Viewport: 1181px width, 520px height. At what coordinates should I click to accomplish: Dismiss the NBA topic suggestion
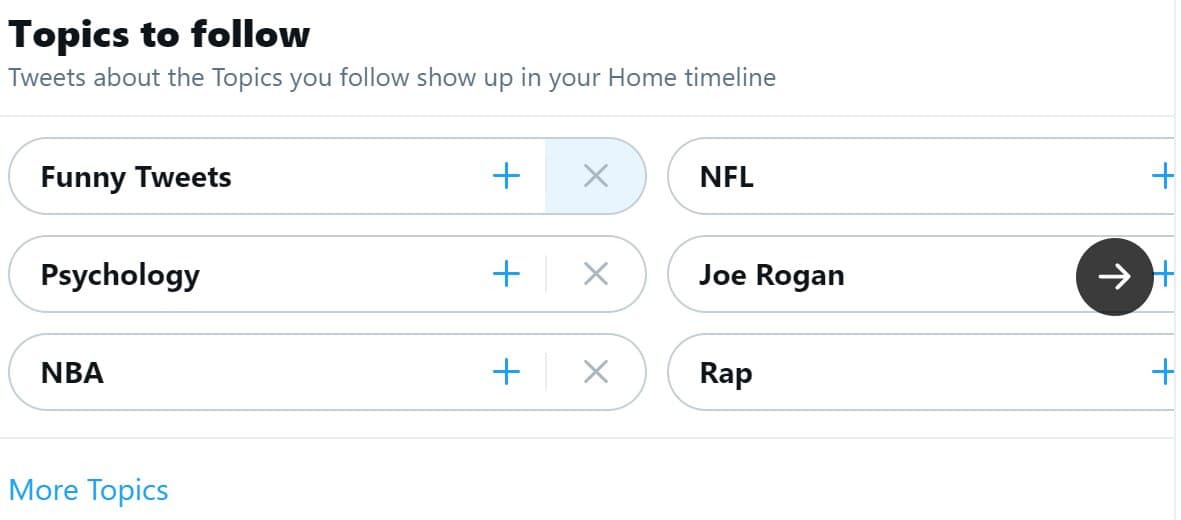(595, 372)
